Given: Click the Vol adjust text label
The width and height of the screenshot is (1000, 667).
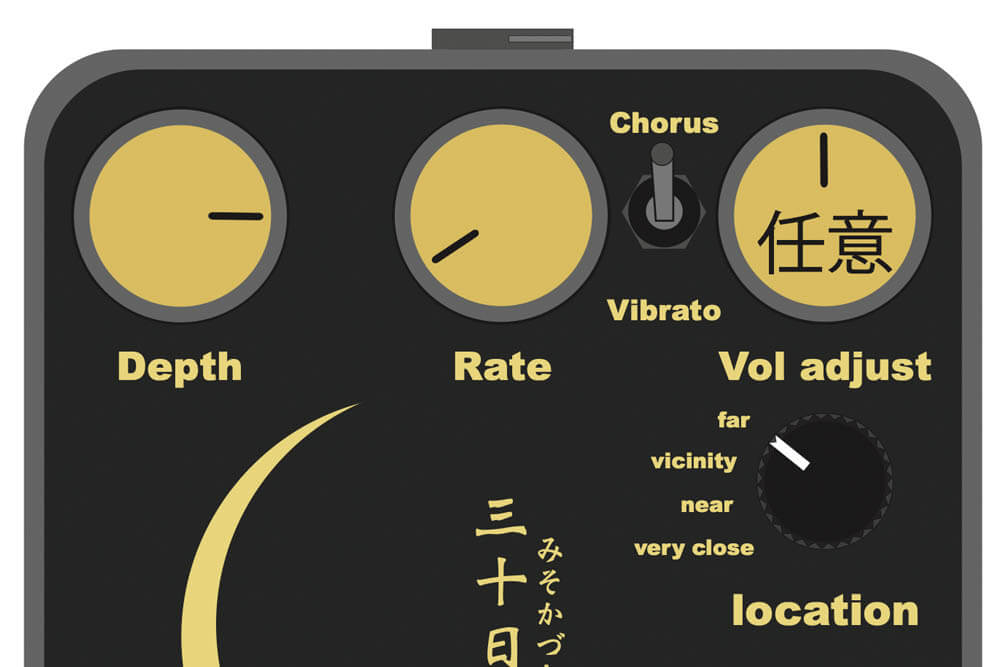Looking at the screenshot, I should [825, 368].
